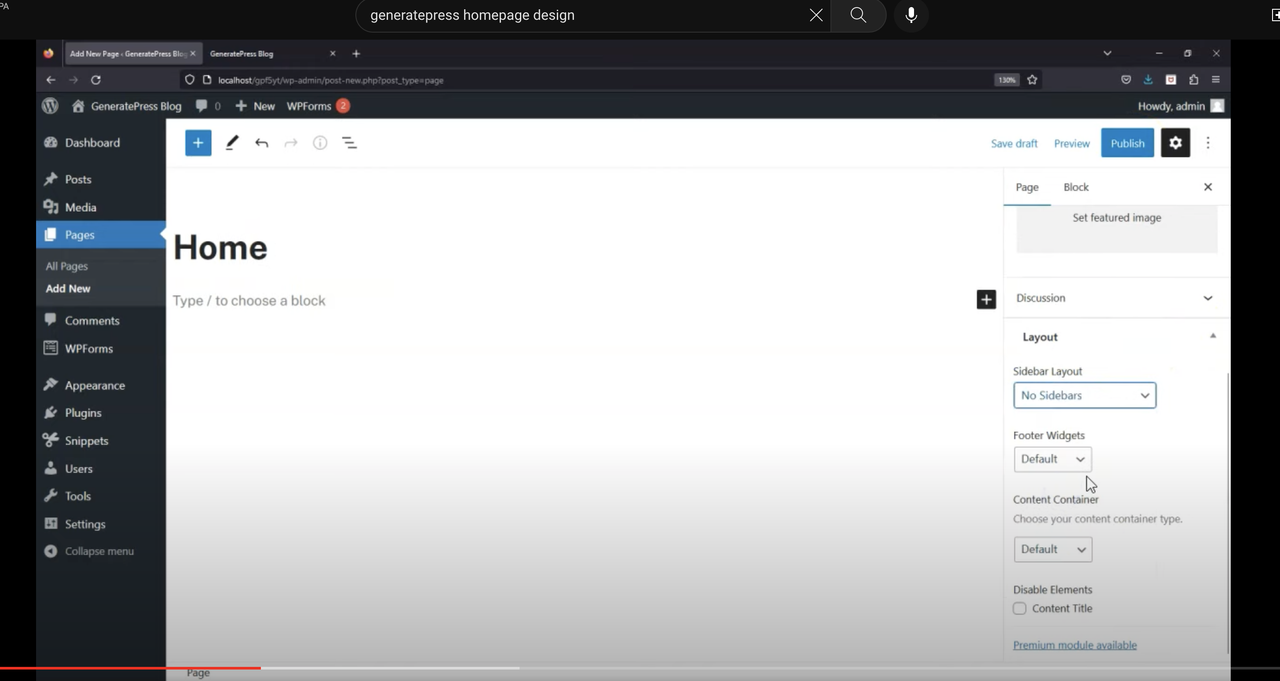This screenshot has width=1280, height=681.
Task: Click the Save to Pocket icon
Action: click(1126, 80)
